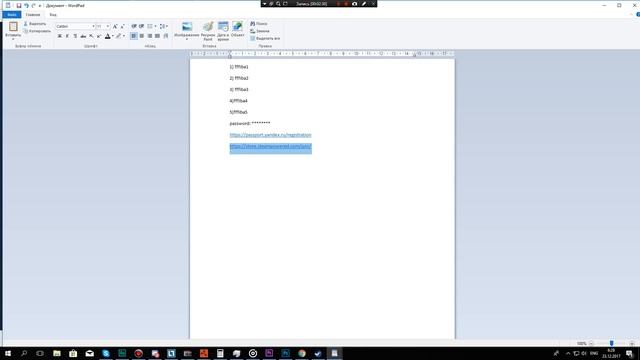Click the Replace button in editing group
The height and width of the screenshot is (360, 640).
coord(260,31)
